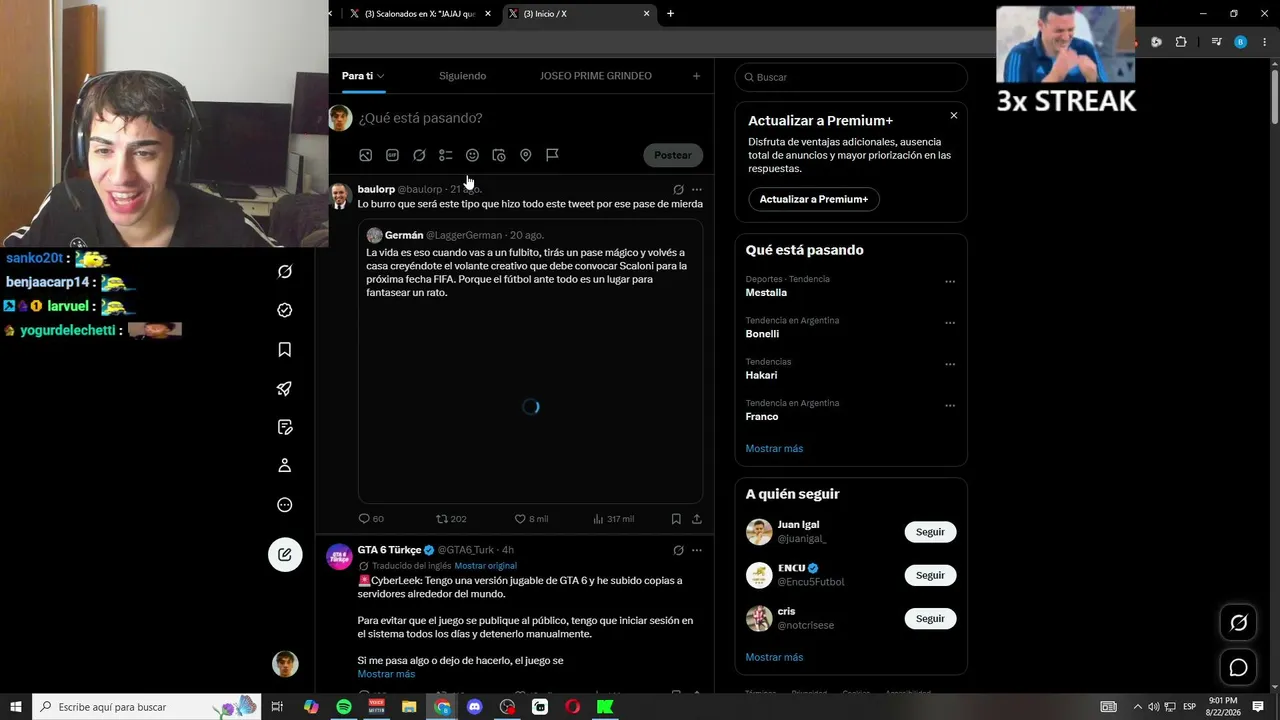Switch to the Scalonados en X browser tab
This screenshot has width=1280, height=720.
[418, 14]
